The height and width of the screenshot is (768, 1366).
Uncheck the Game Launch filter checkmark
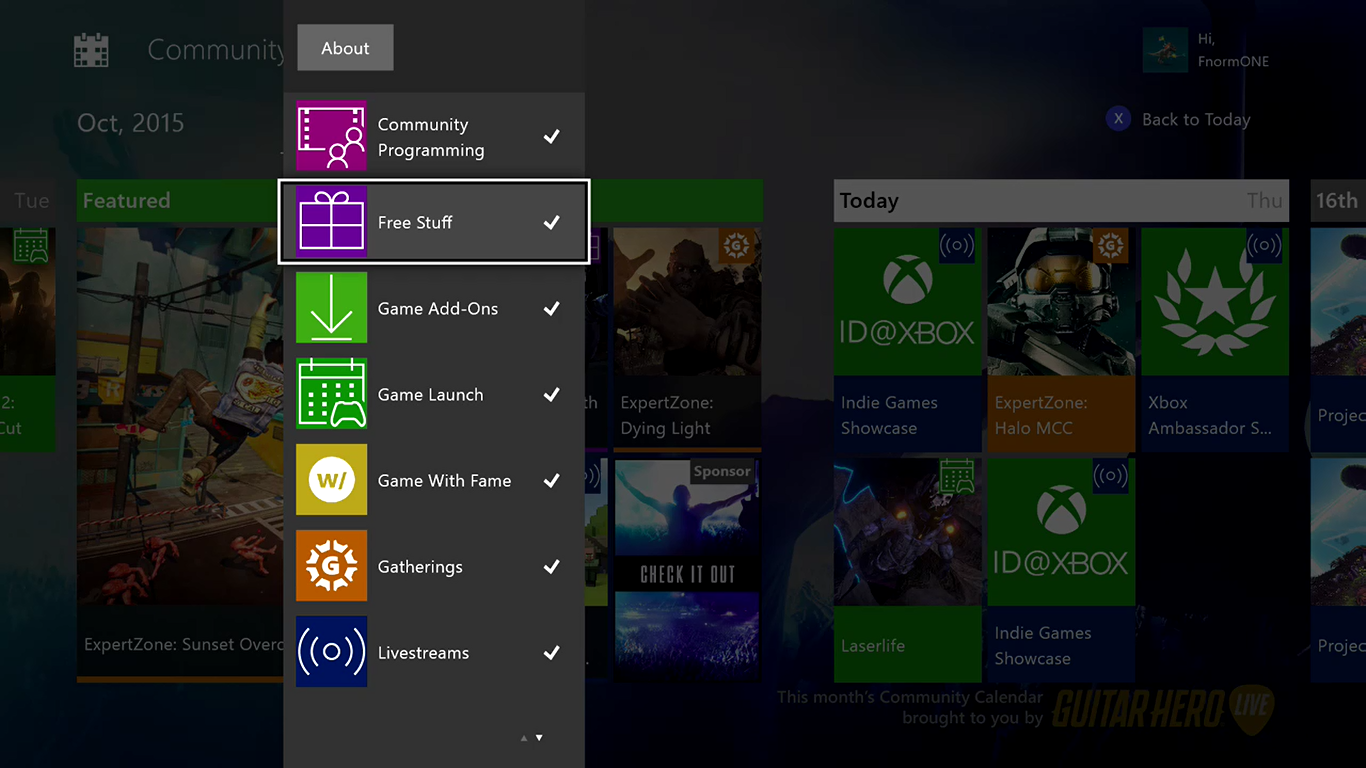[551, 394]
